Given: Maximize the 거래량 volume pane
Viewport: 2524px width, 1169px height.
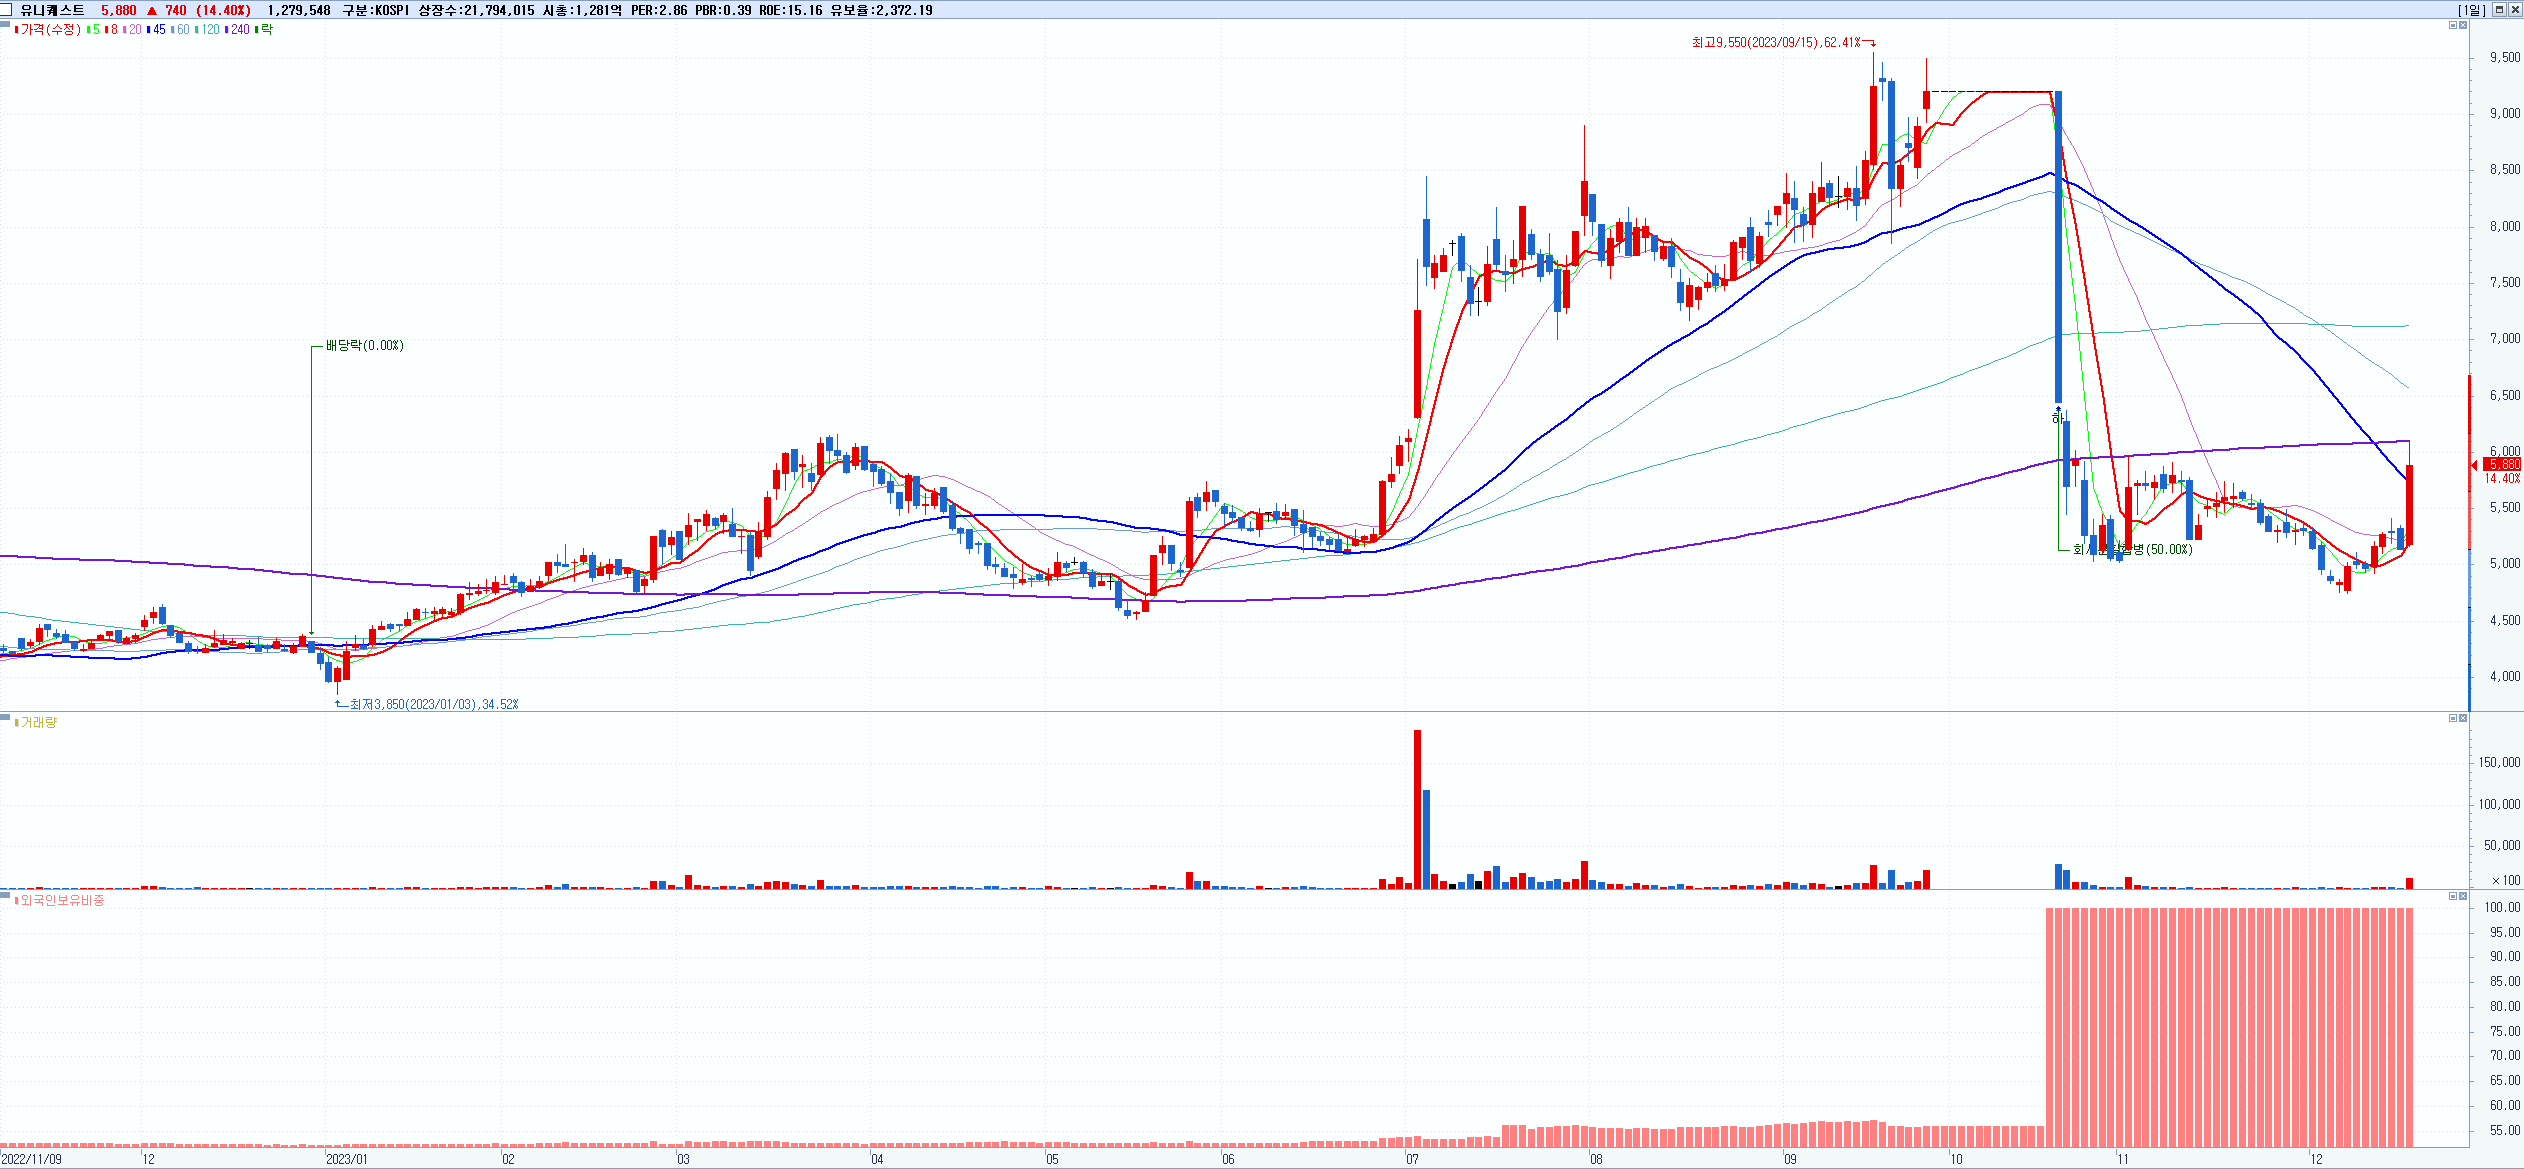Looking at the screenshot, I should tap(2452, 718).
